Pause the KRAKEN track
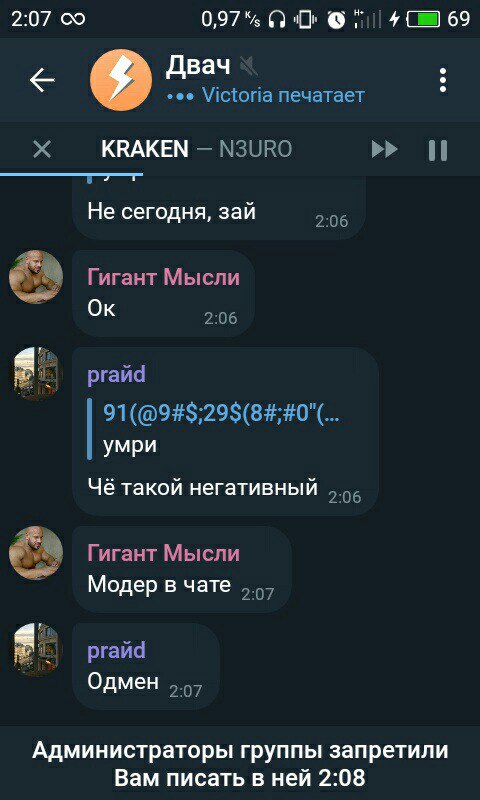The image size is (480, 800). [x=438, y=150]
